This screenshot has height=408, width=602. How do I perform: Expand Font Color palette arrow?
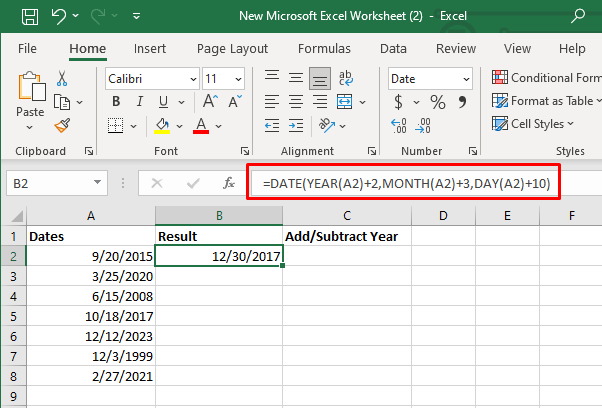click(218, 126)
